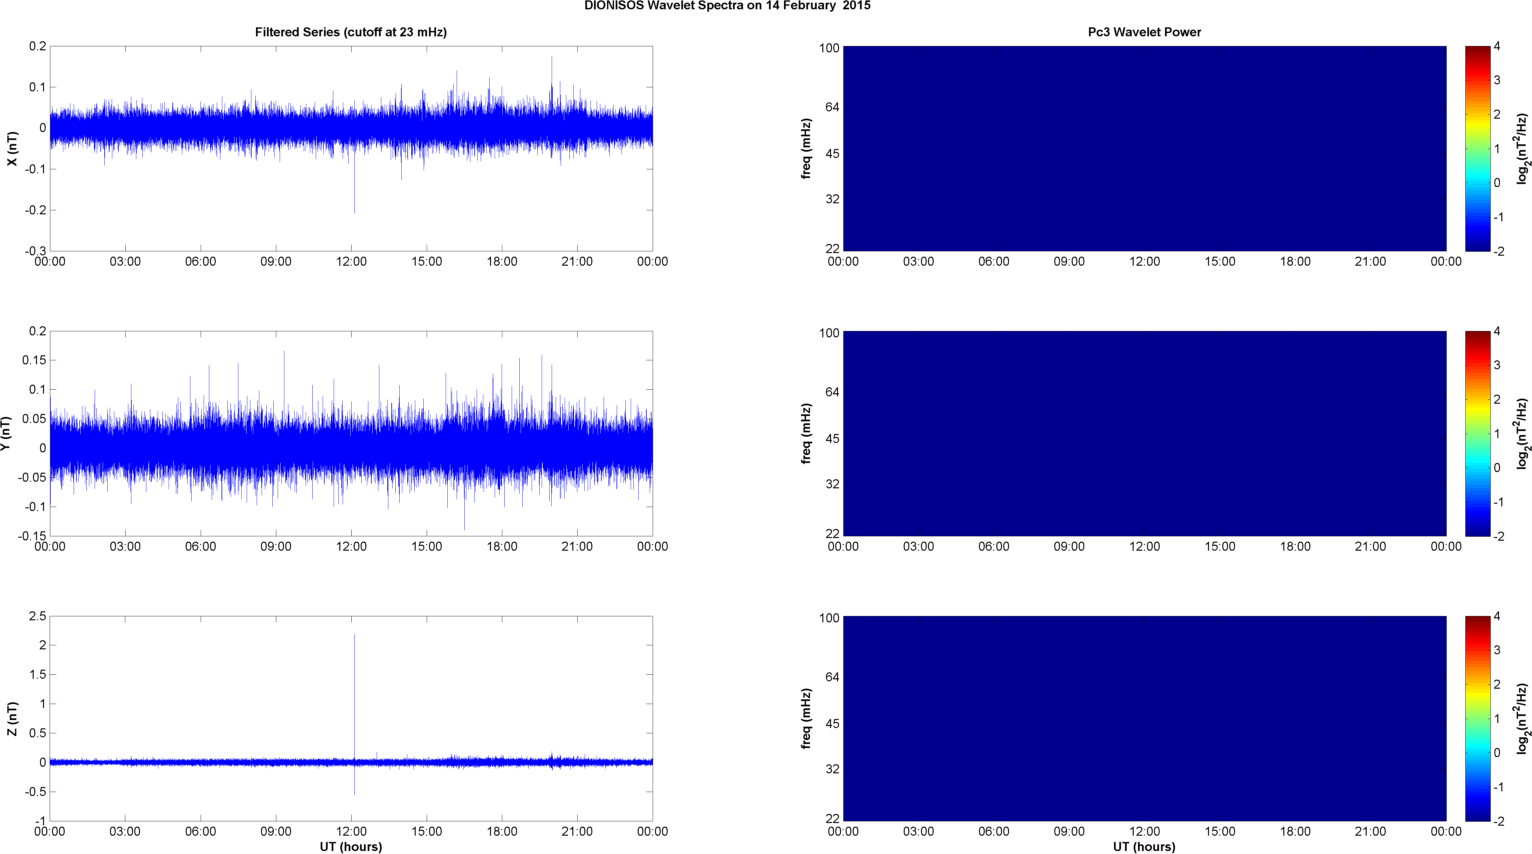Click the 4 tick on top colorbar
The width and height of the screenshot is (1532, 854).
coord(1498,46)
